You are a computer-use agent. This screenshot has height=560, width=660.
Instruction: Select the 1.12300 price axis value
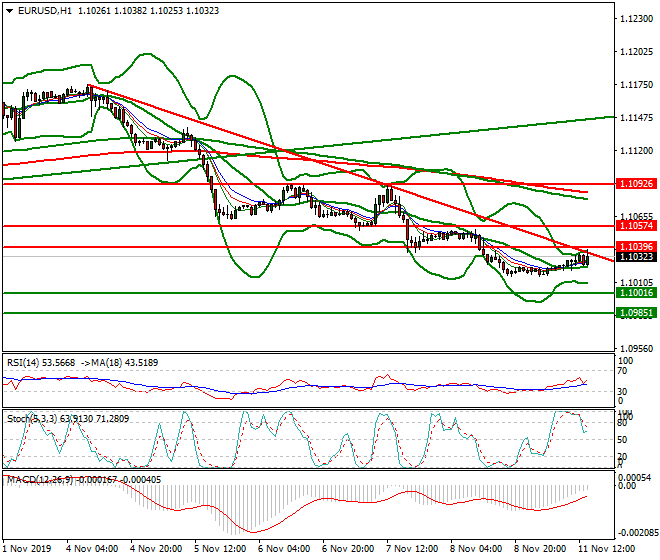[636, 19]
